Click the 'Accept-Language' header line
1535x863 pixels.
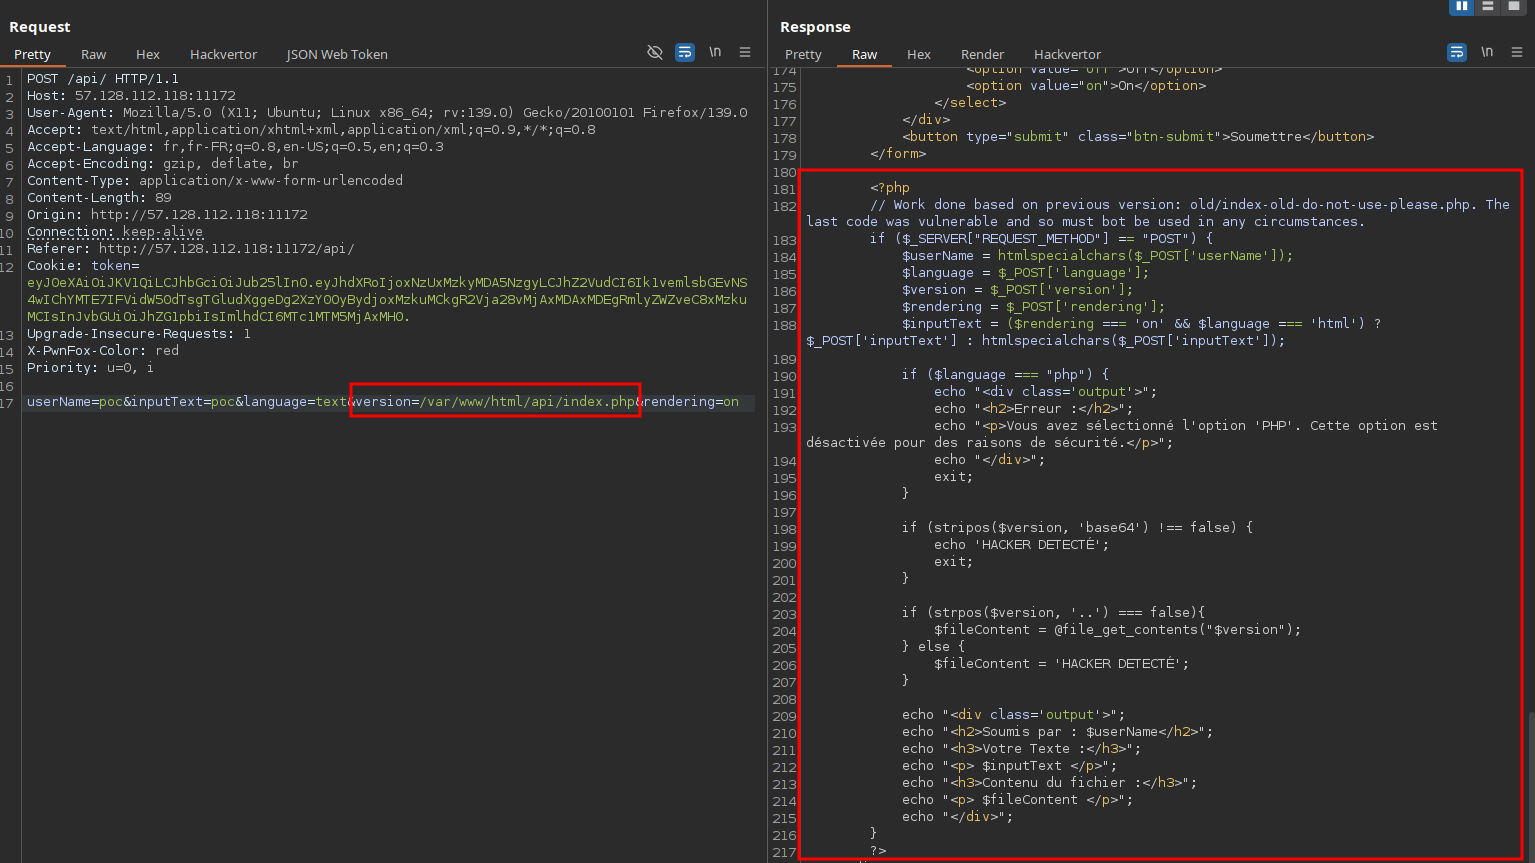coord(235,147)
